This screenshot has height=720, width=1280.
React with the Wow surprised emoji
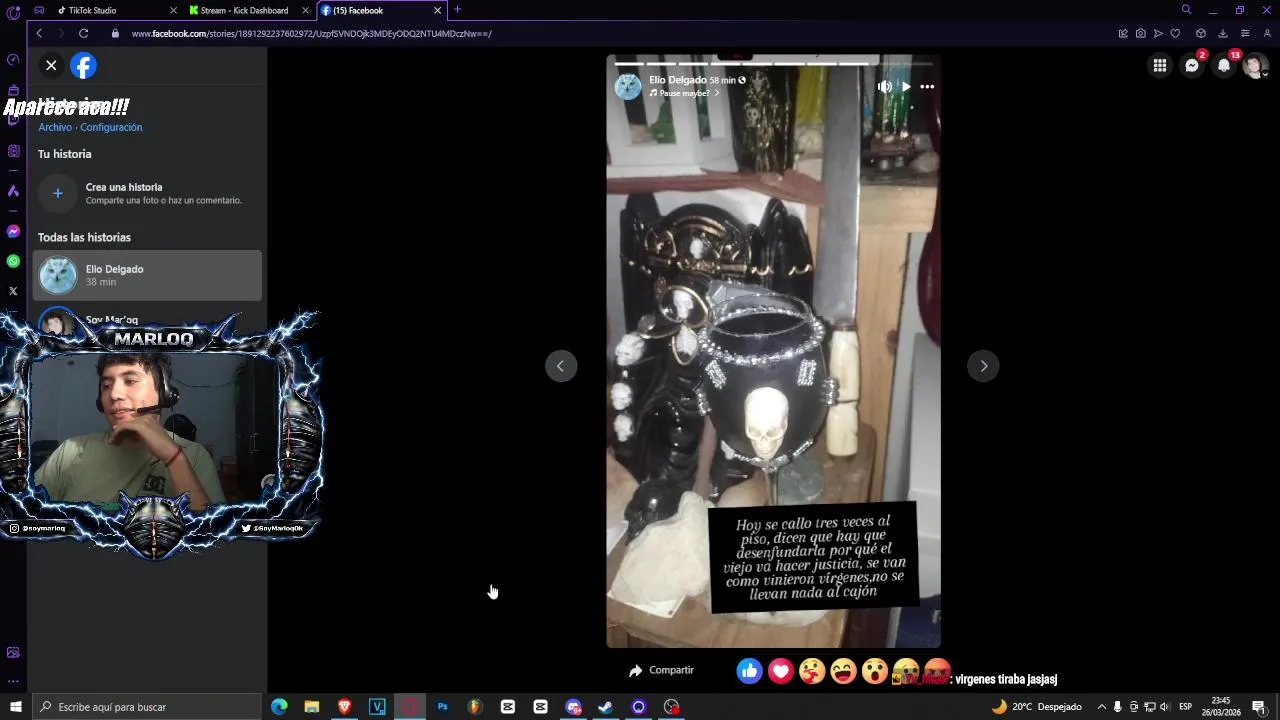(x=875, y=671)
